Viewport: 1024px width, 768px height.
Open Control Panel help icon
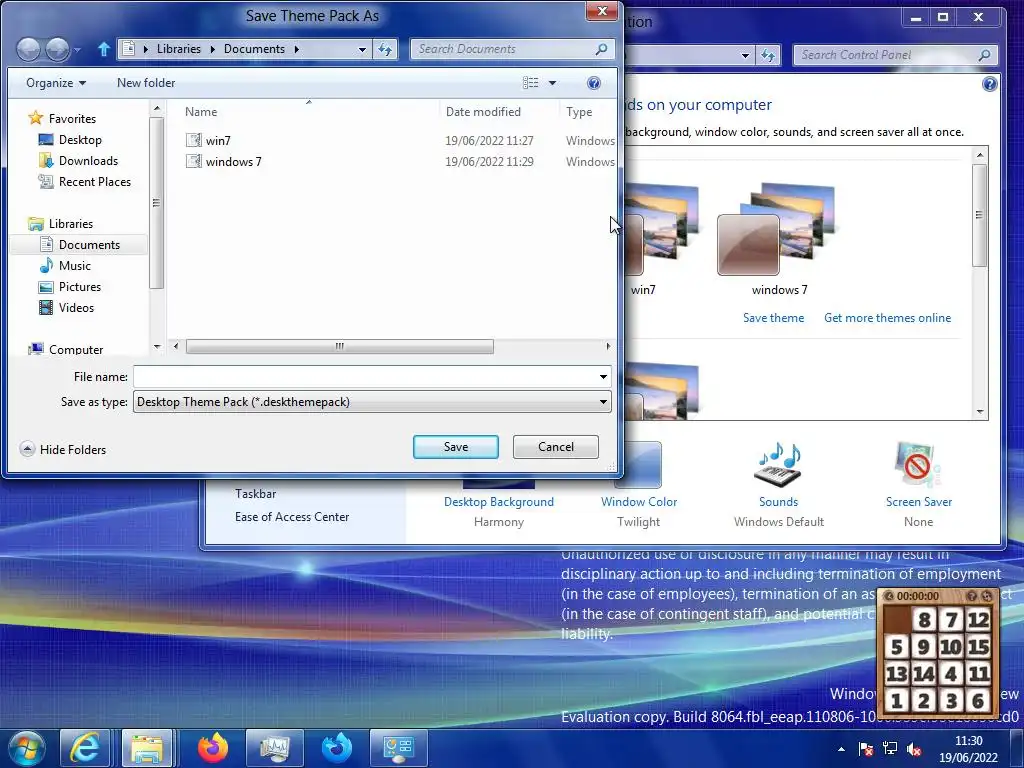tap(990, 84)
